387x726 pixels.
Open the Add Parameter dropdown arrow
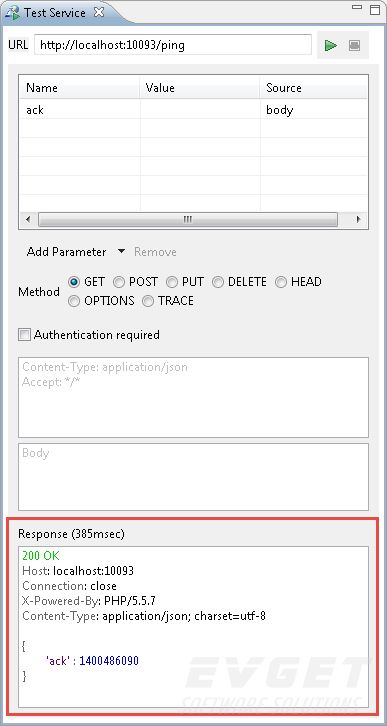pyautogui.click(x=121, y=251)
